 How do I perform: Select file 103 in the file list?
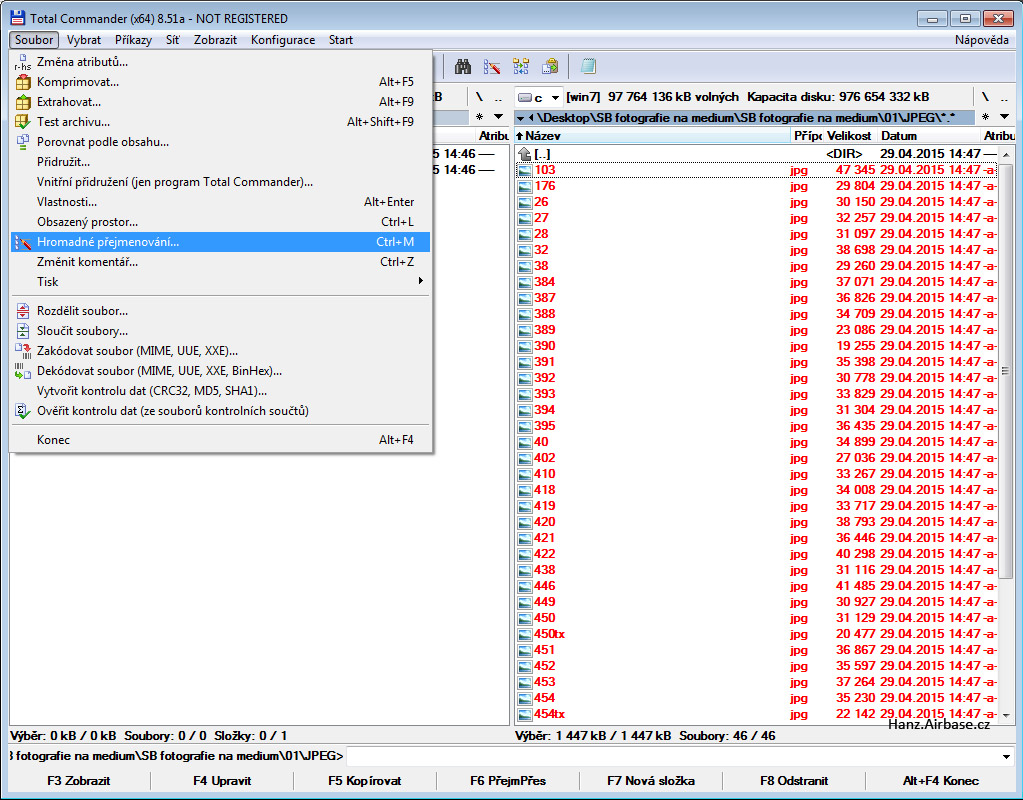click(757, 170)
